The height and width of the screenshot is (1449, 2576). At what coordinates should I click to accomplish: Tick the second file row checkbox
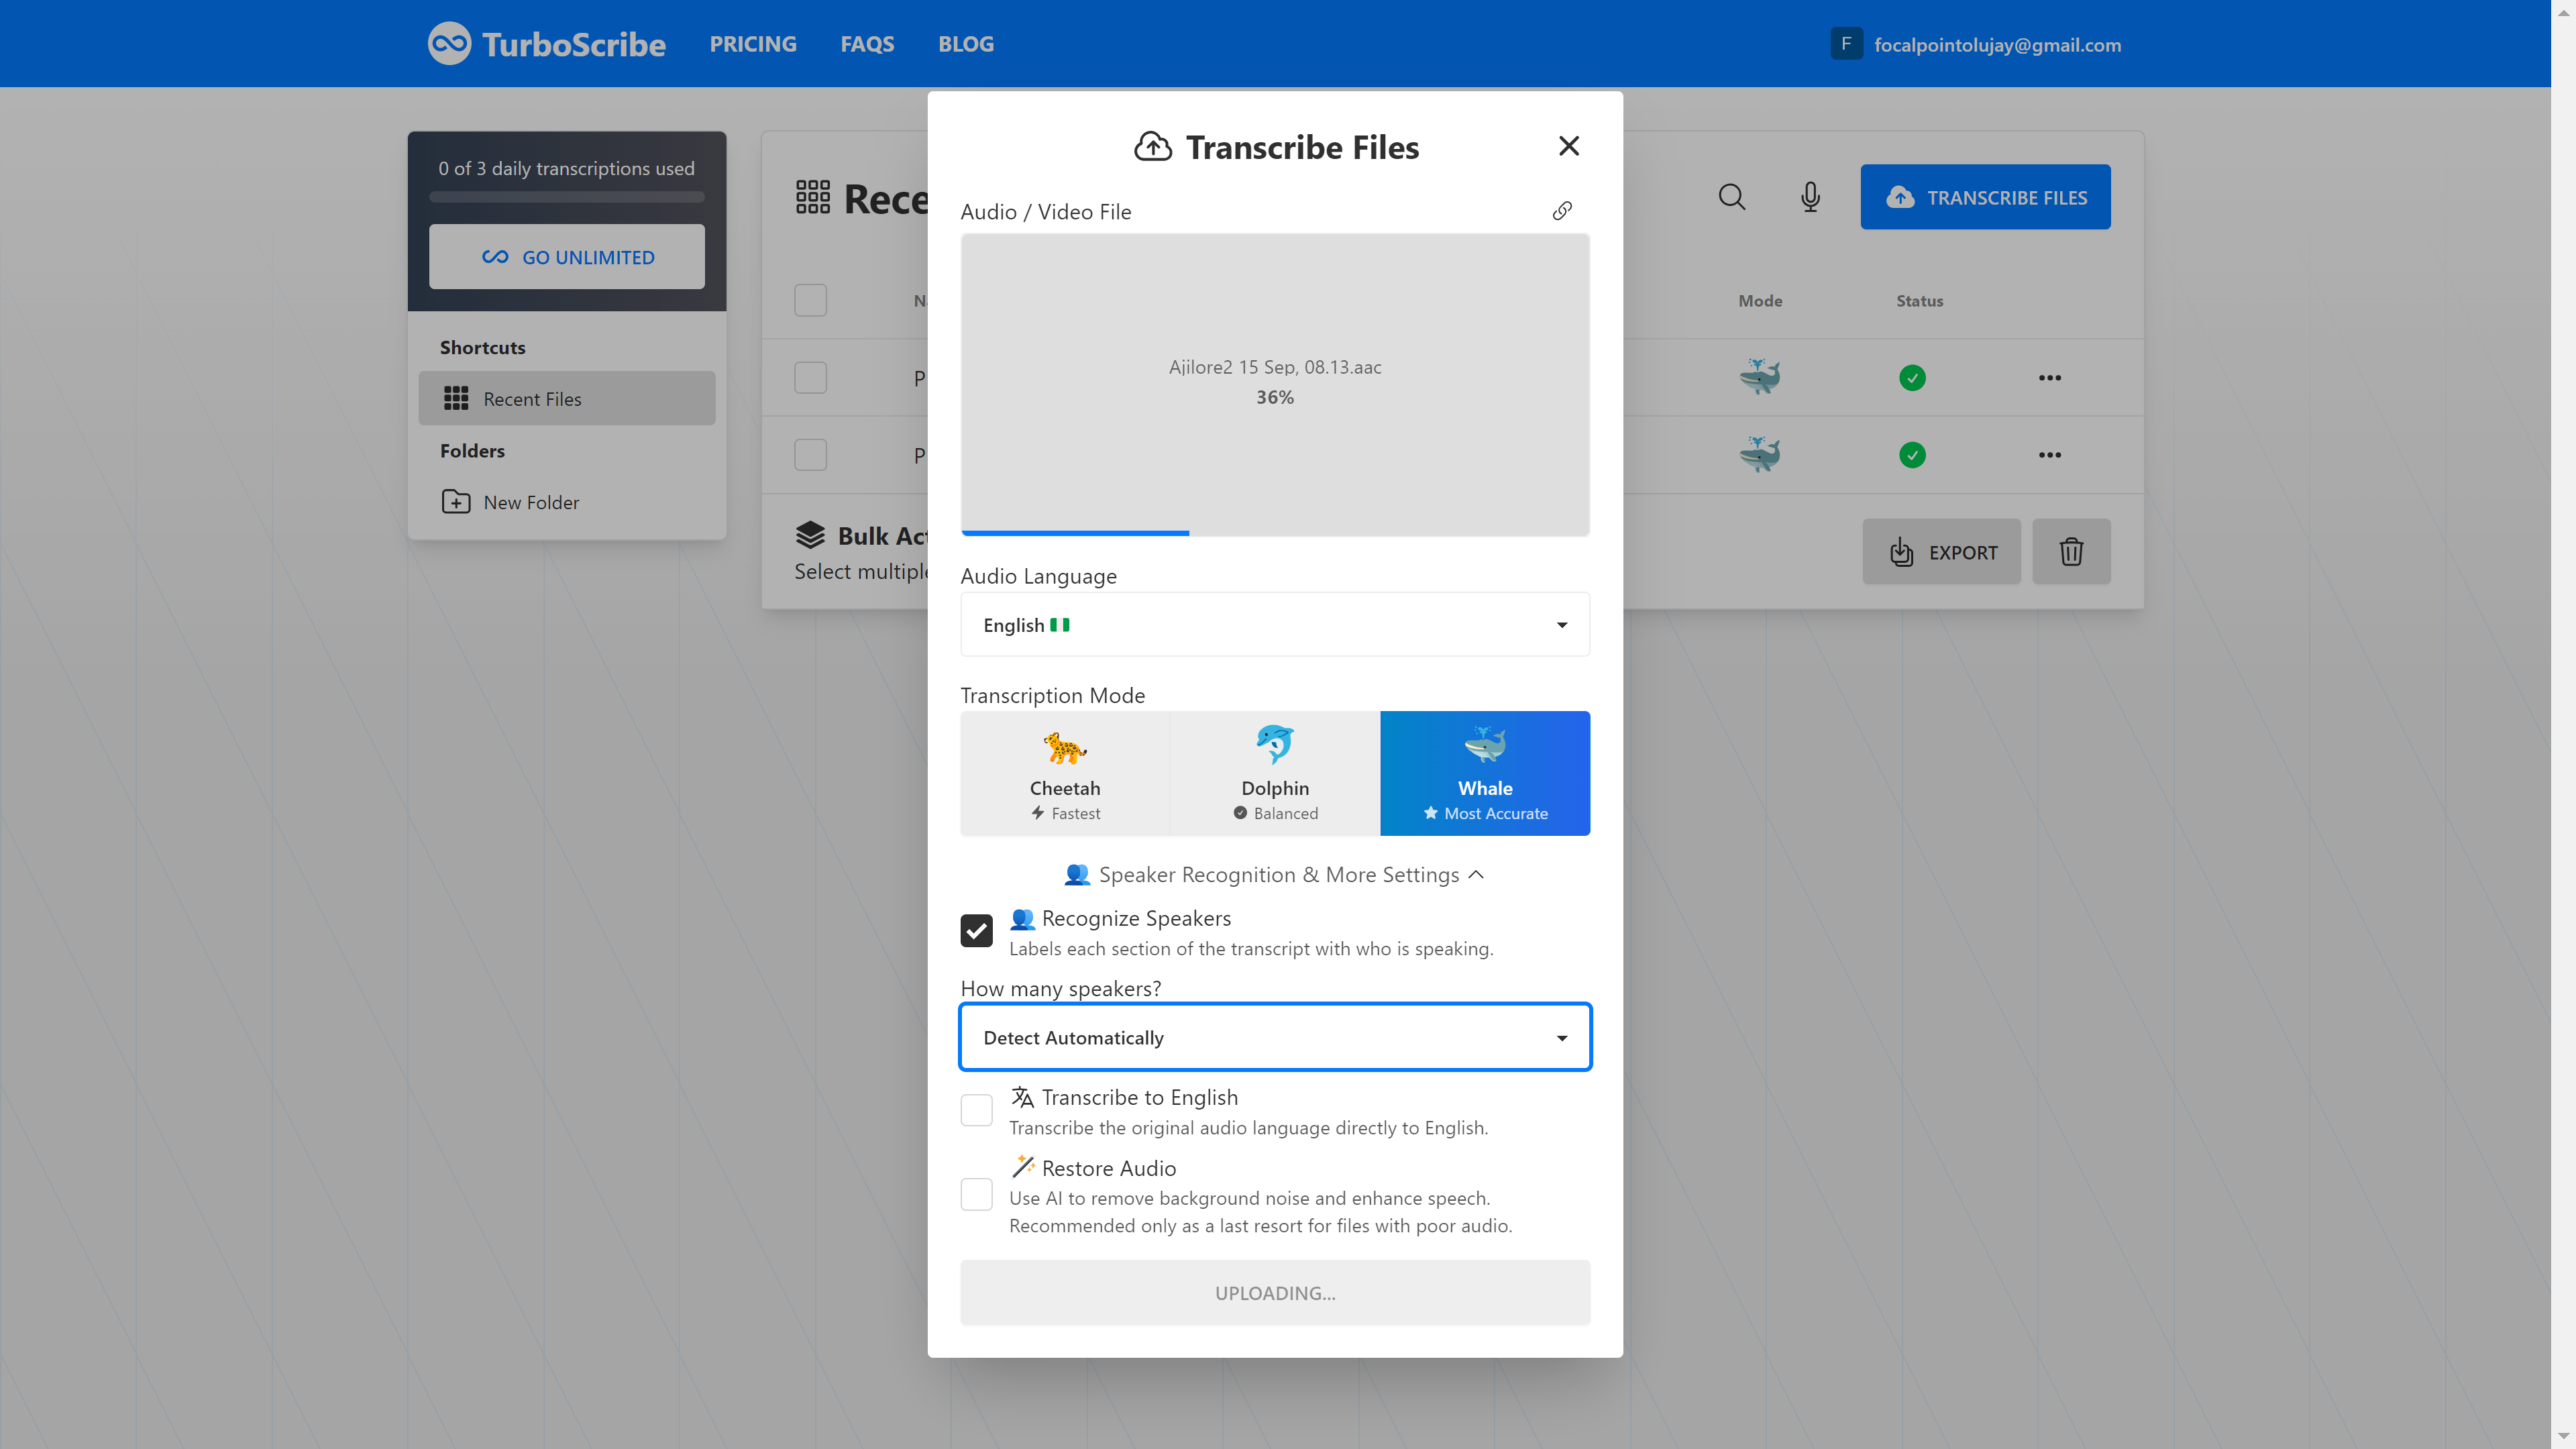[x=810, y=455]
